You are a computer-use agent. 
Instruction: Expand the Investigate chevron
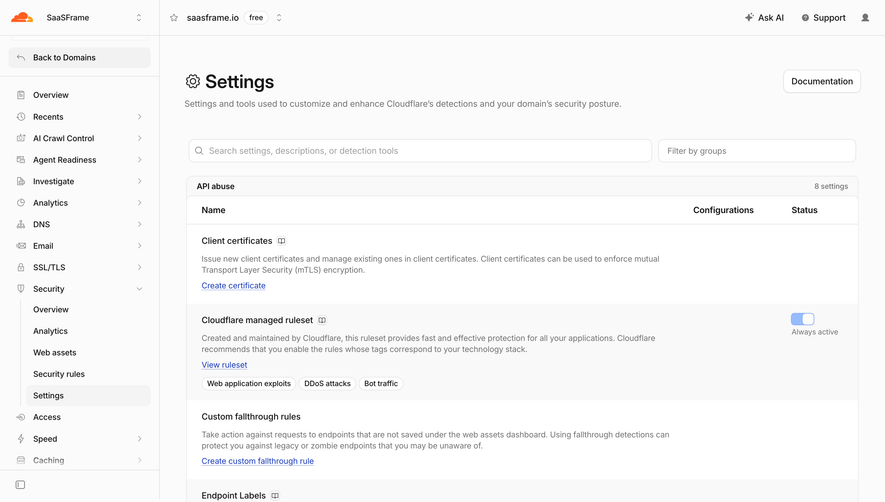(x=139, y=181)
